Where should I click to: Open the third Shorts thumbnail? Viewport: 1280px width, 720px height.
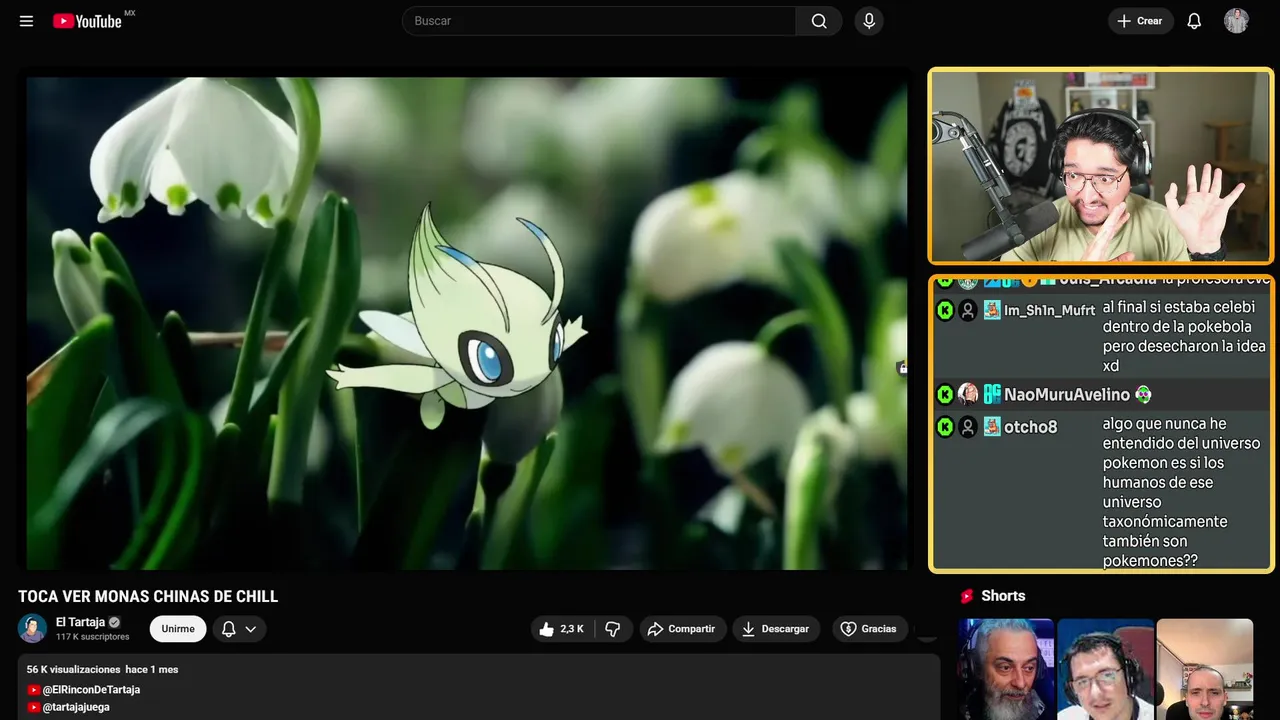pyautogui.click(x=1204, y=669)
